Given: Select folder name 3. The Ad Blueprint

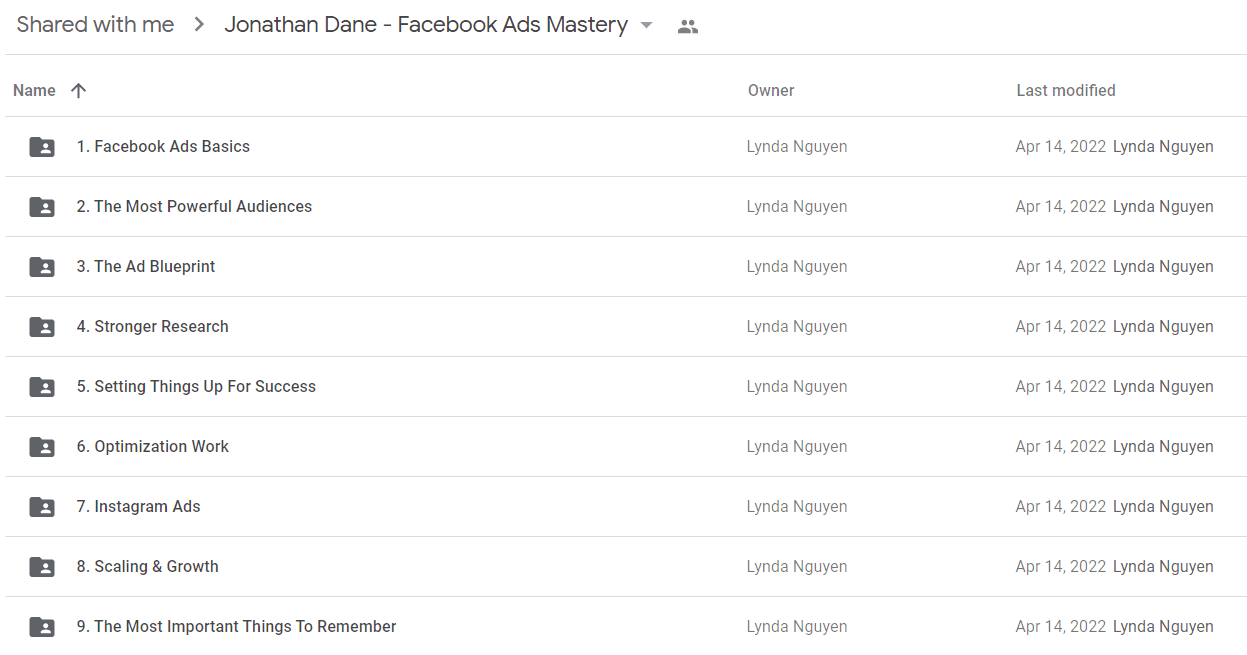Looking at the screenshot, I should point(146,266).
